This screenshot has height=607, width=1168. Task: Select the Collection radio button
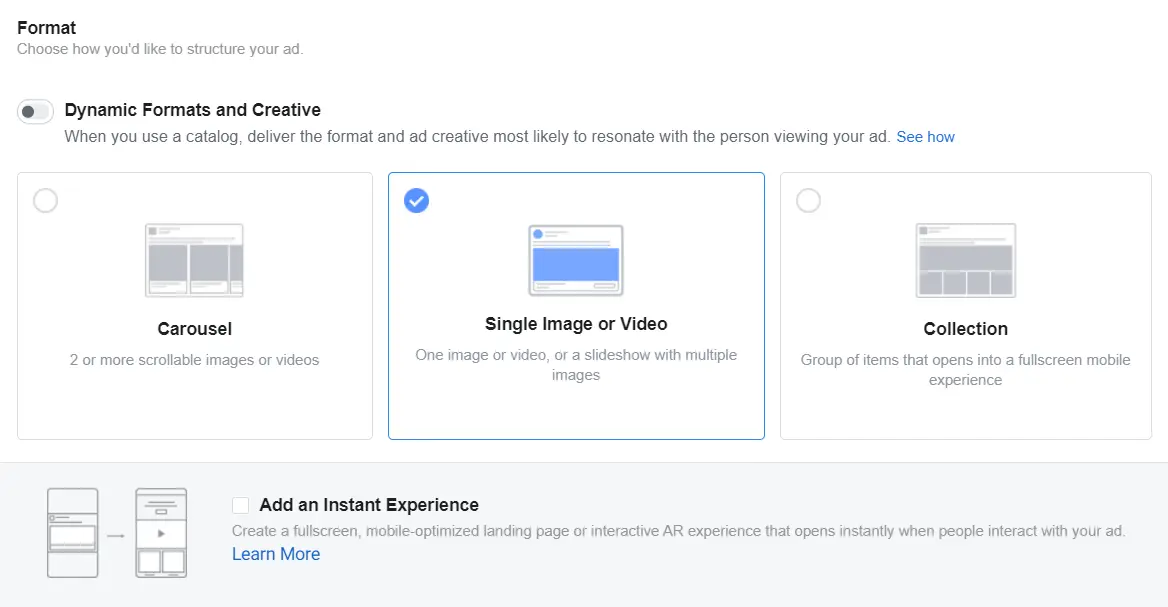point(808,201)
